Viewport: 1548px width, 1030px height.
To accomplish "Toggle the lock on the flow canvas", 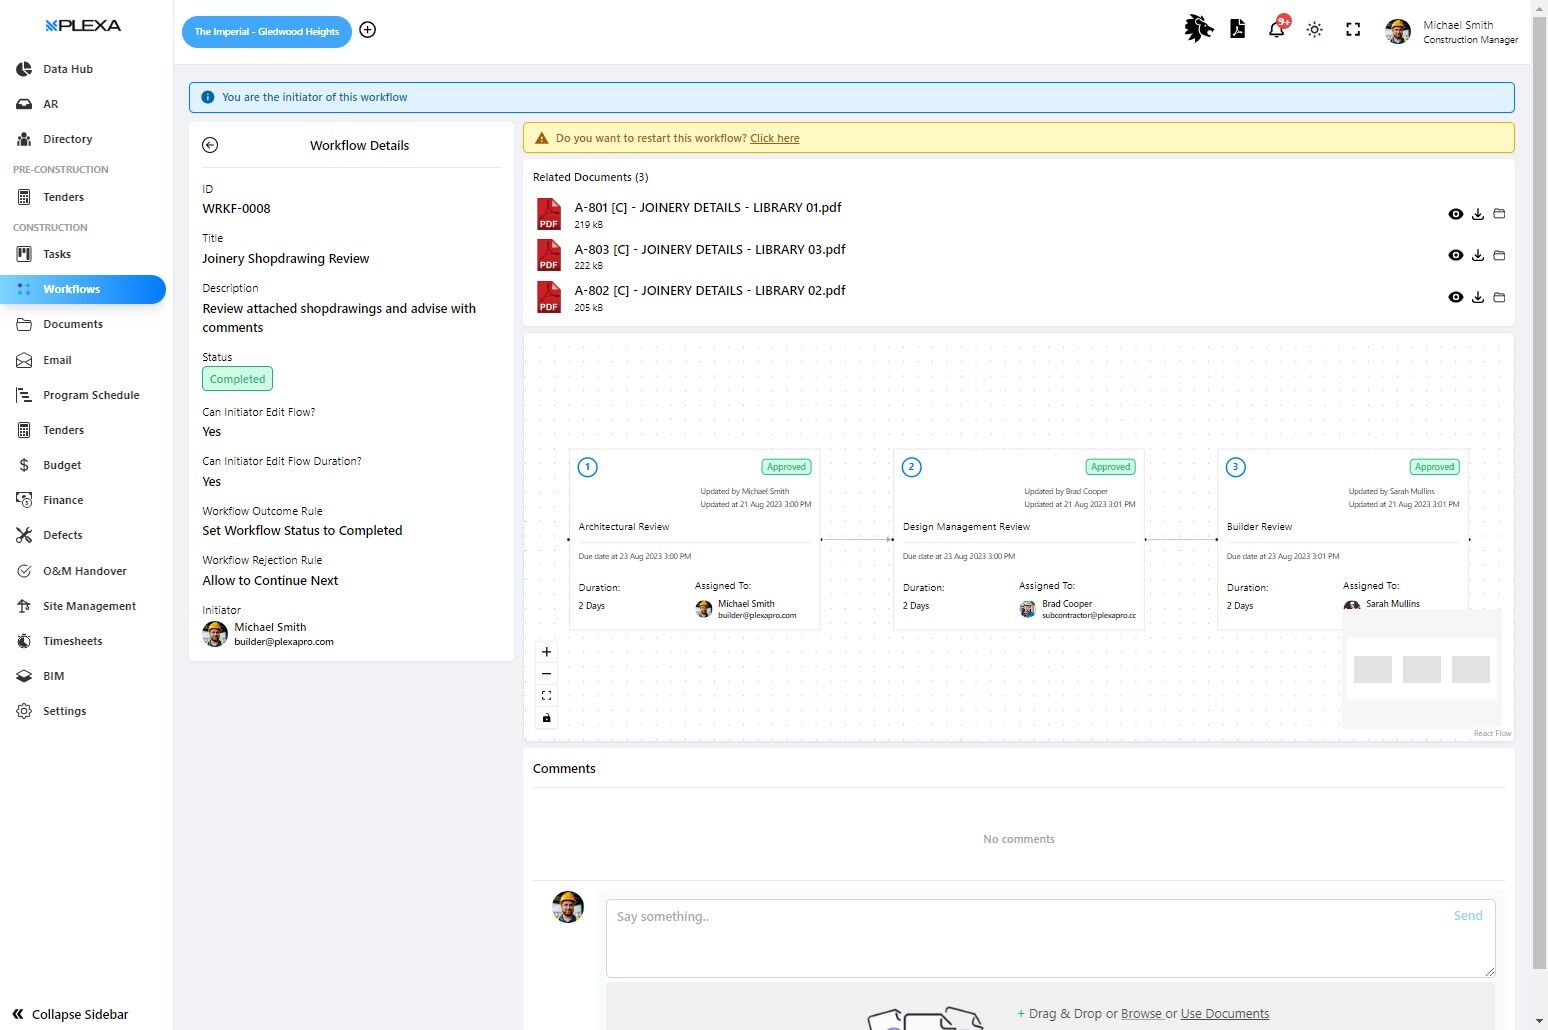I will (546, 717).
